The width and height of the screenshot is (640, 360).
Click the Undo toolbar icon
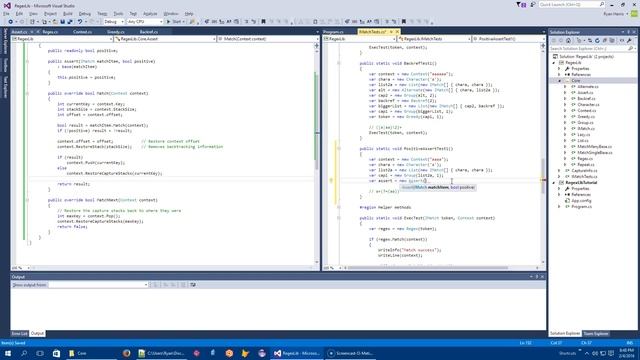click(80, 22)
